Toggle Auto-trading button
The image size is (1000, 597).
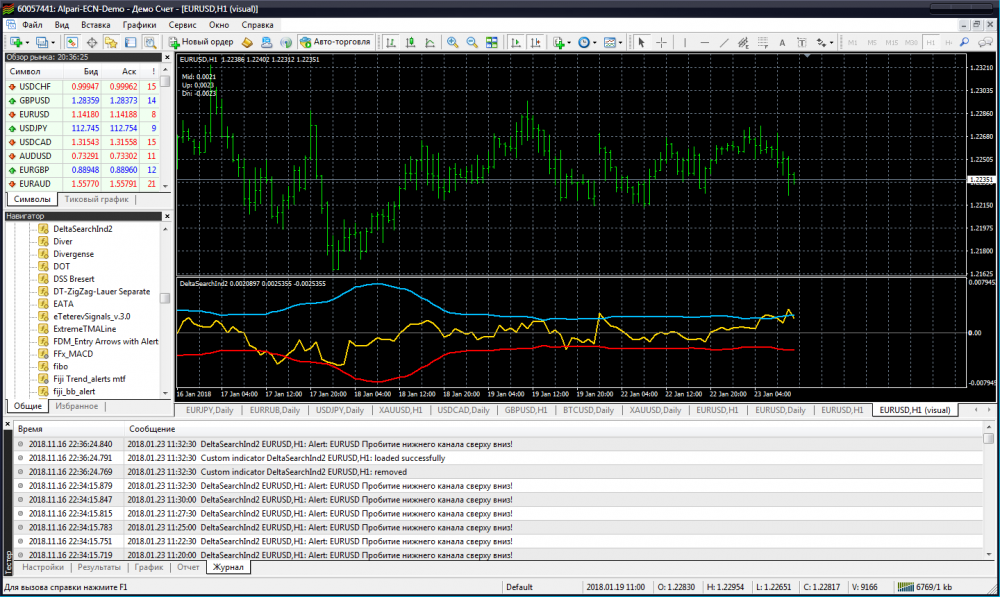pos(335,42)
